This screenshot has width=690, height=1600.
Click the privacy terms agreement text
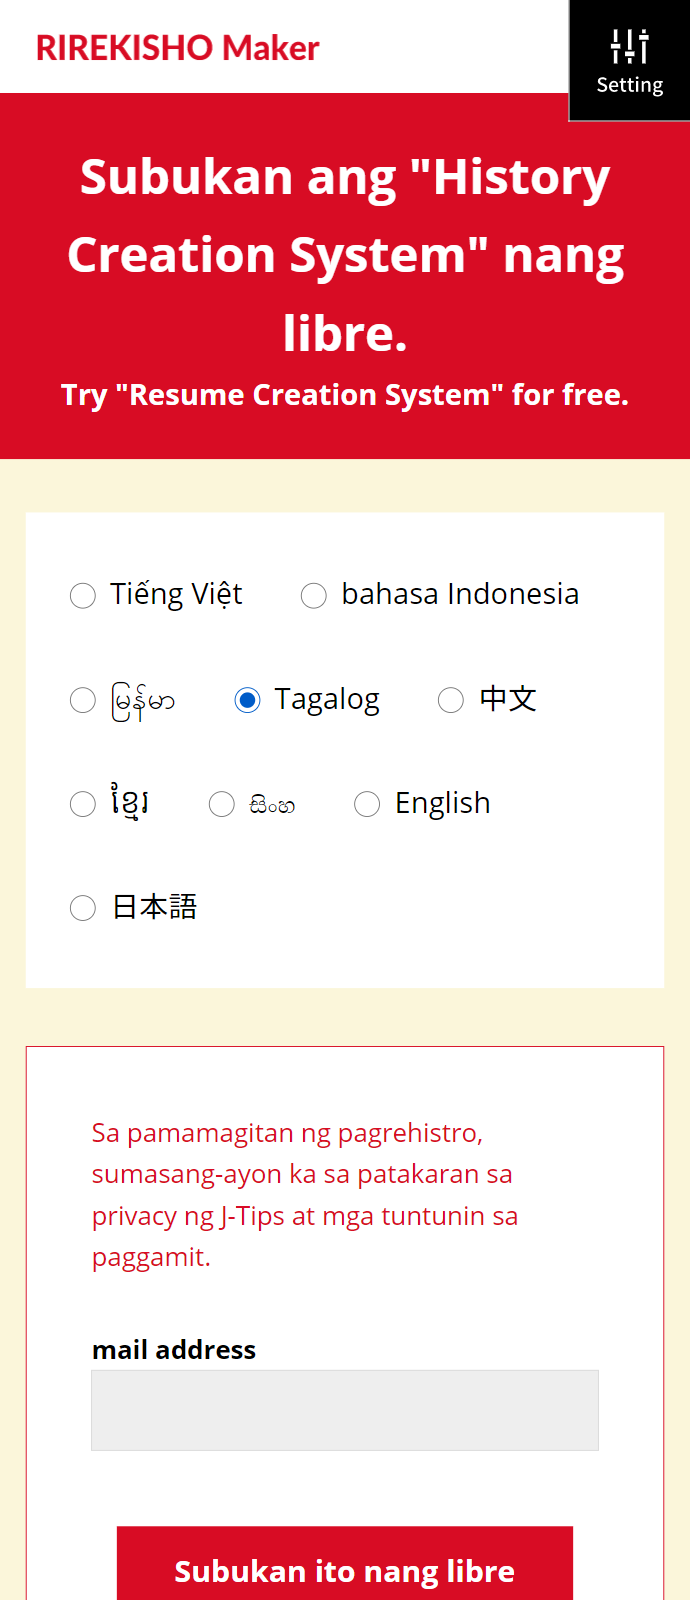pyautogui.click(x=305, y=1195)
